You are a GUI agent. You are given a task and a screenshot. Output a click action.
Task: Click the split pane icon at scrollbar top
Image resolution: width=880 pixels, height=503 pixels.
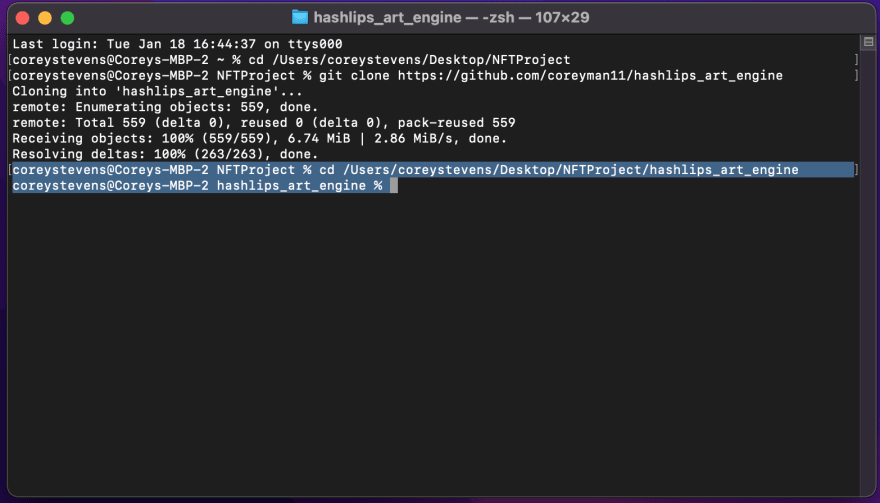tap(868, 42)
